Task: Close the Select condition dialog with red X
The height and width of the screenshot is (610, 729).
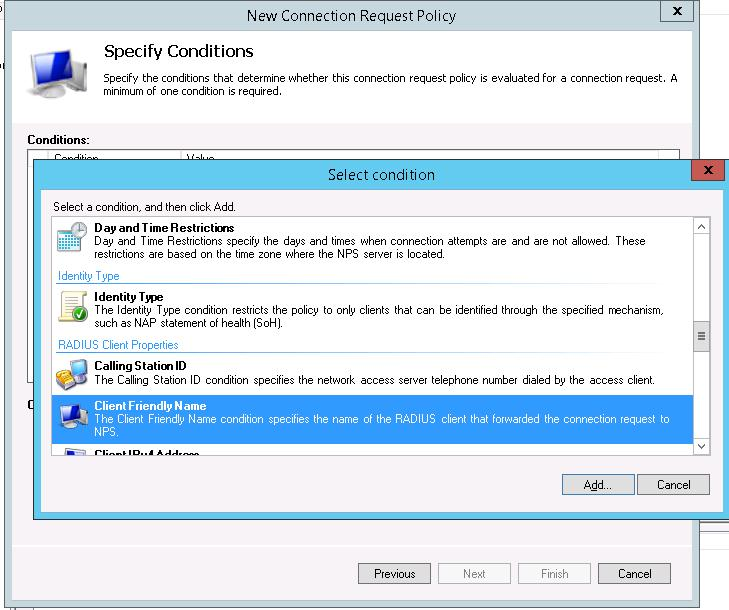Action: [x=708, y=170]
